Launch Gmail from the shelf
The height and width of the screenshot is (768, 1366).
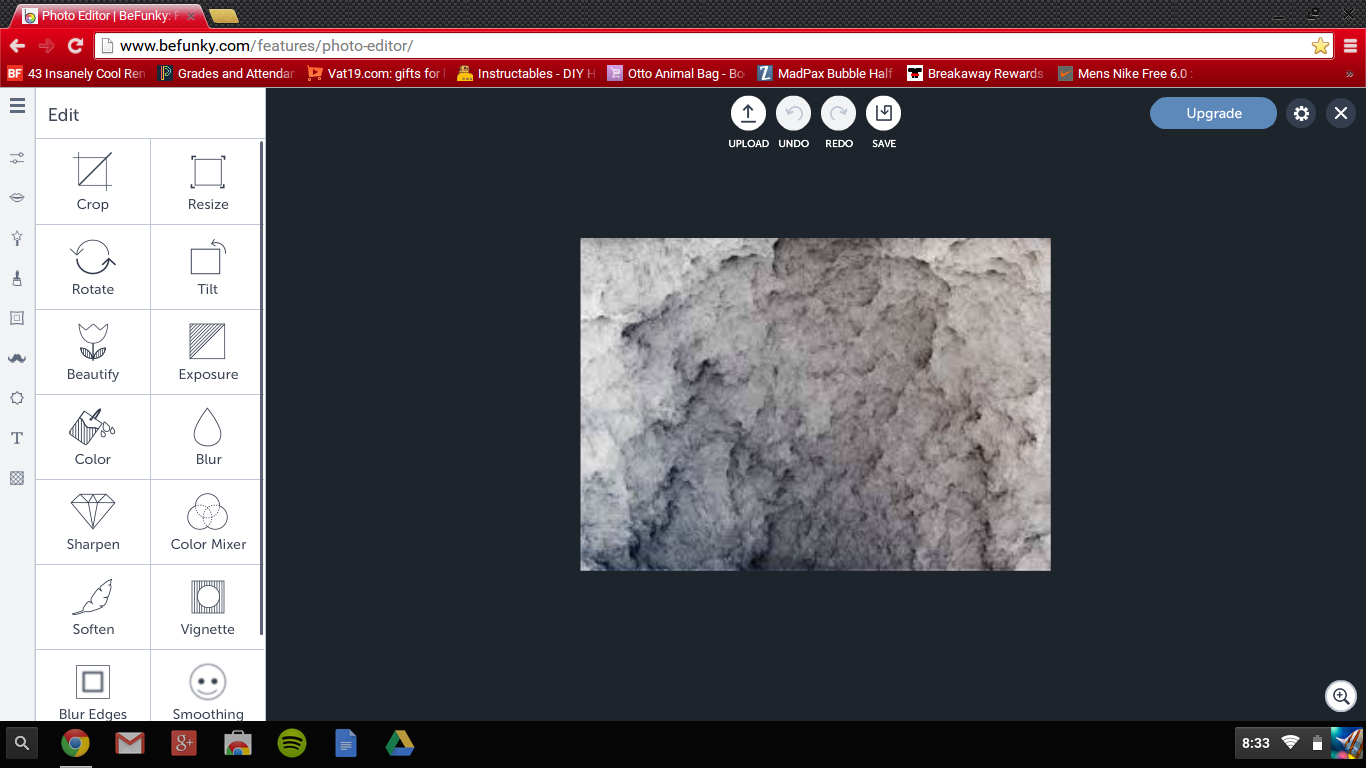pos(129,743)
